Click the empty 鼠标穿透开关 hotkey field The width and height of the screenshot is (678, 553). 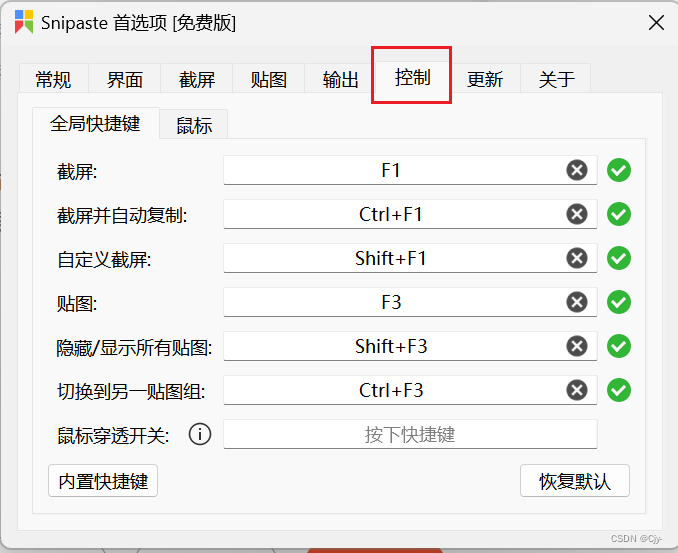[410, 434]
